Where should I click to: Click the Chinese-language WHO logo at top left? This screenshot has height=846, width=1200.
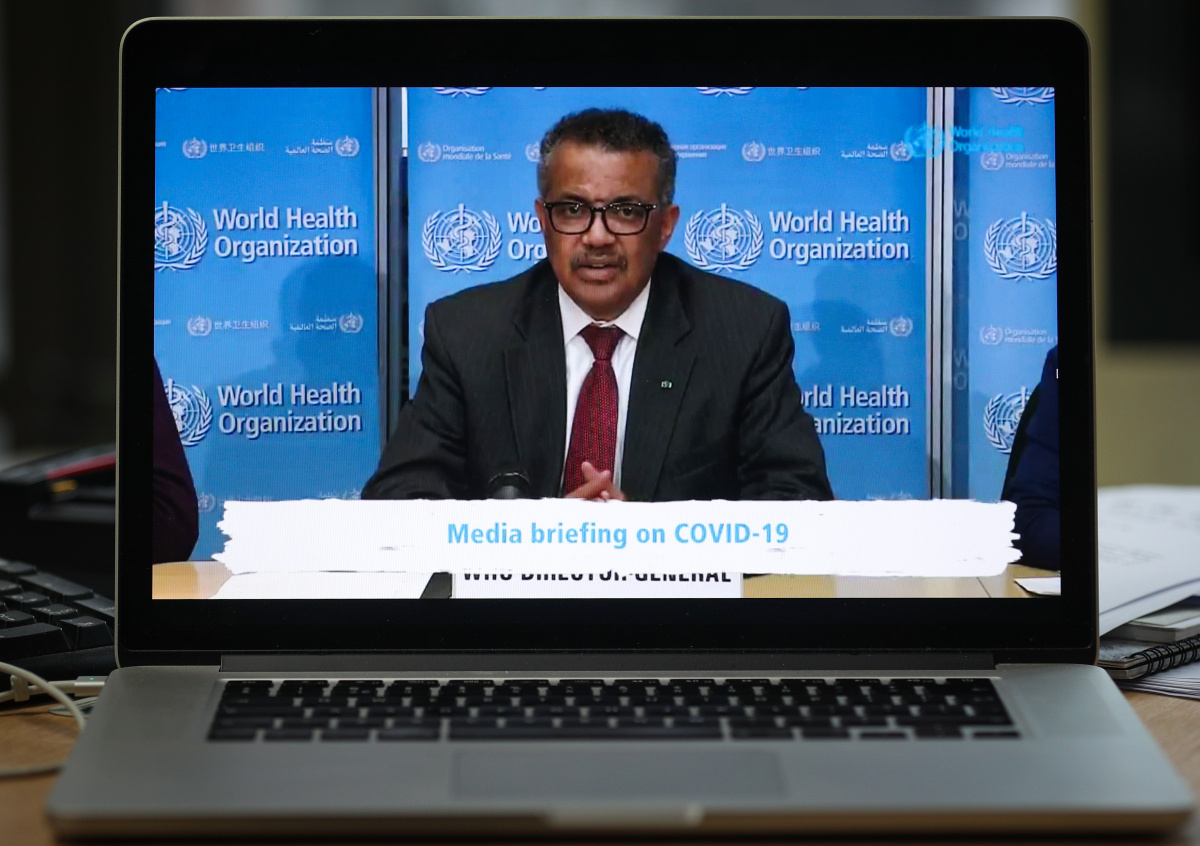coord(223,147)
